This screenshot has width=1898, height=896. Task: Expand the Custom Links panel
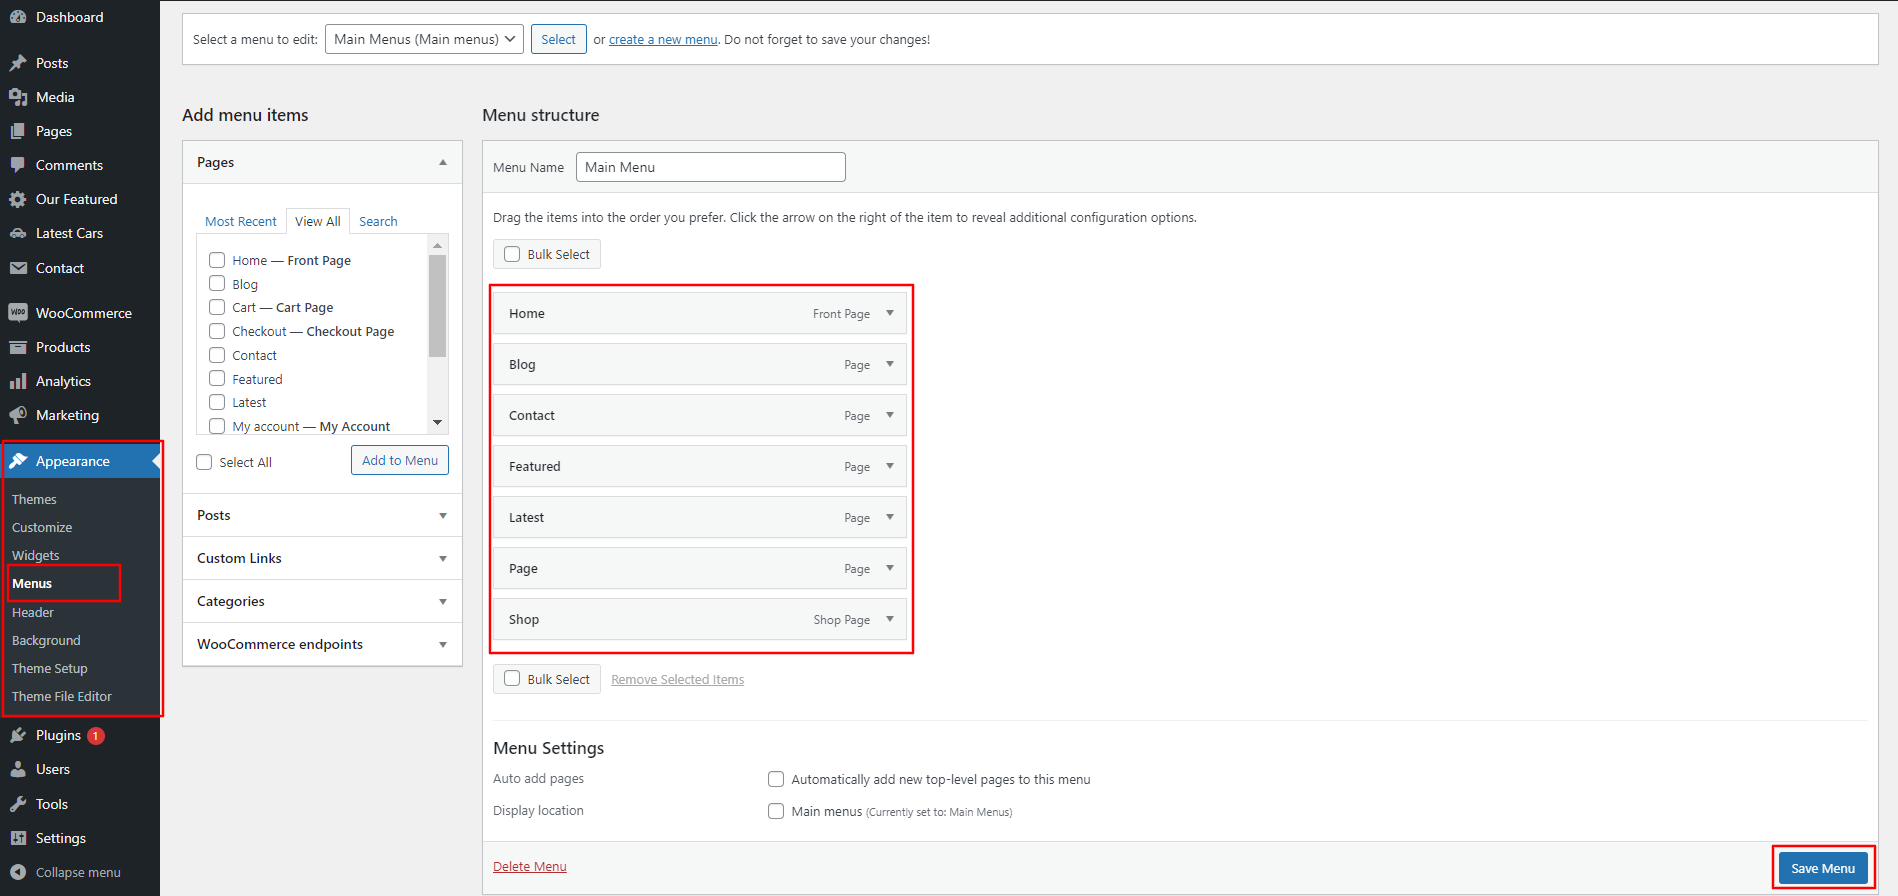322,558
